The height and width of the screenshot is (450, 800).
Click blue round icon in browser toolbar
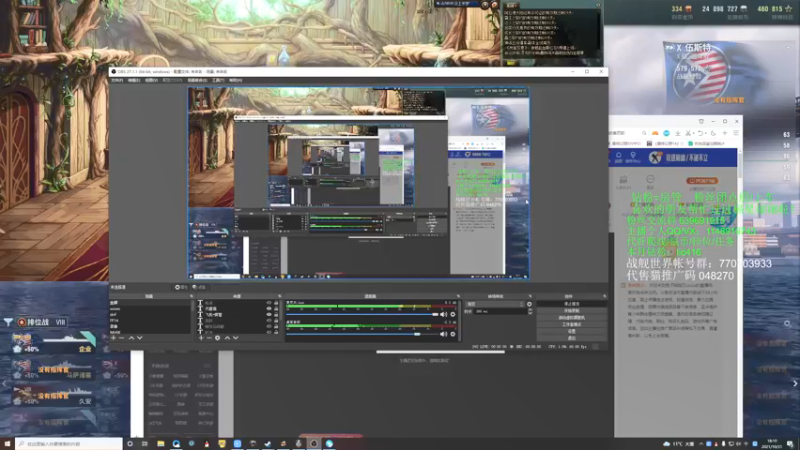click(x=666, y=133)
